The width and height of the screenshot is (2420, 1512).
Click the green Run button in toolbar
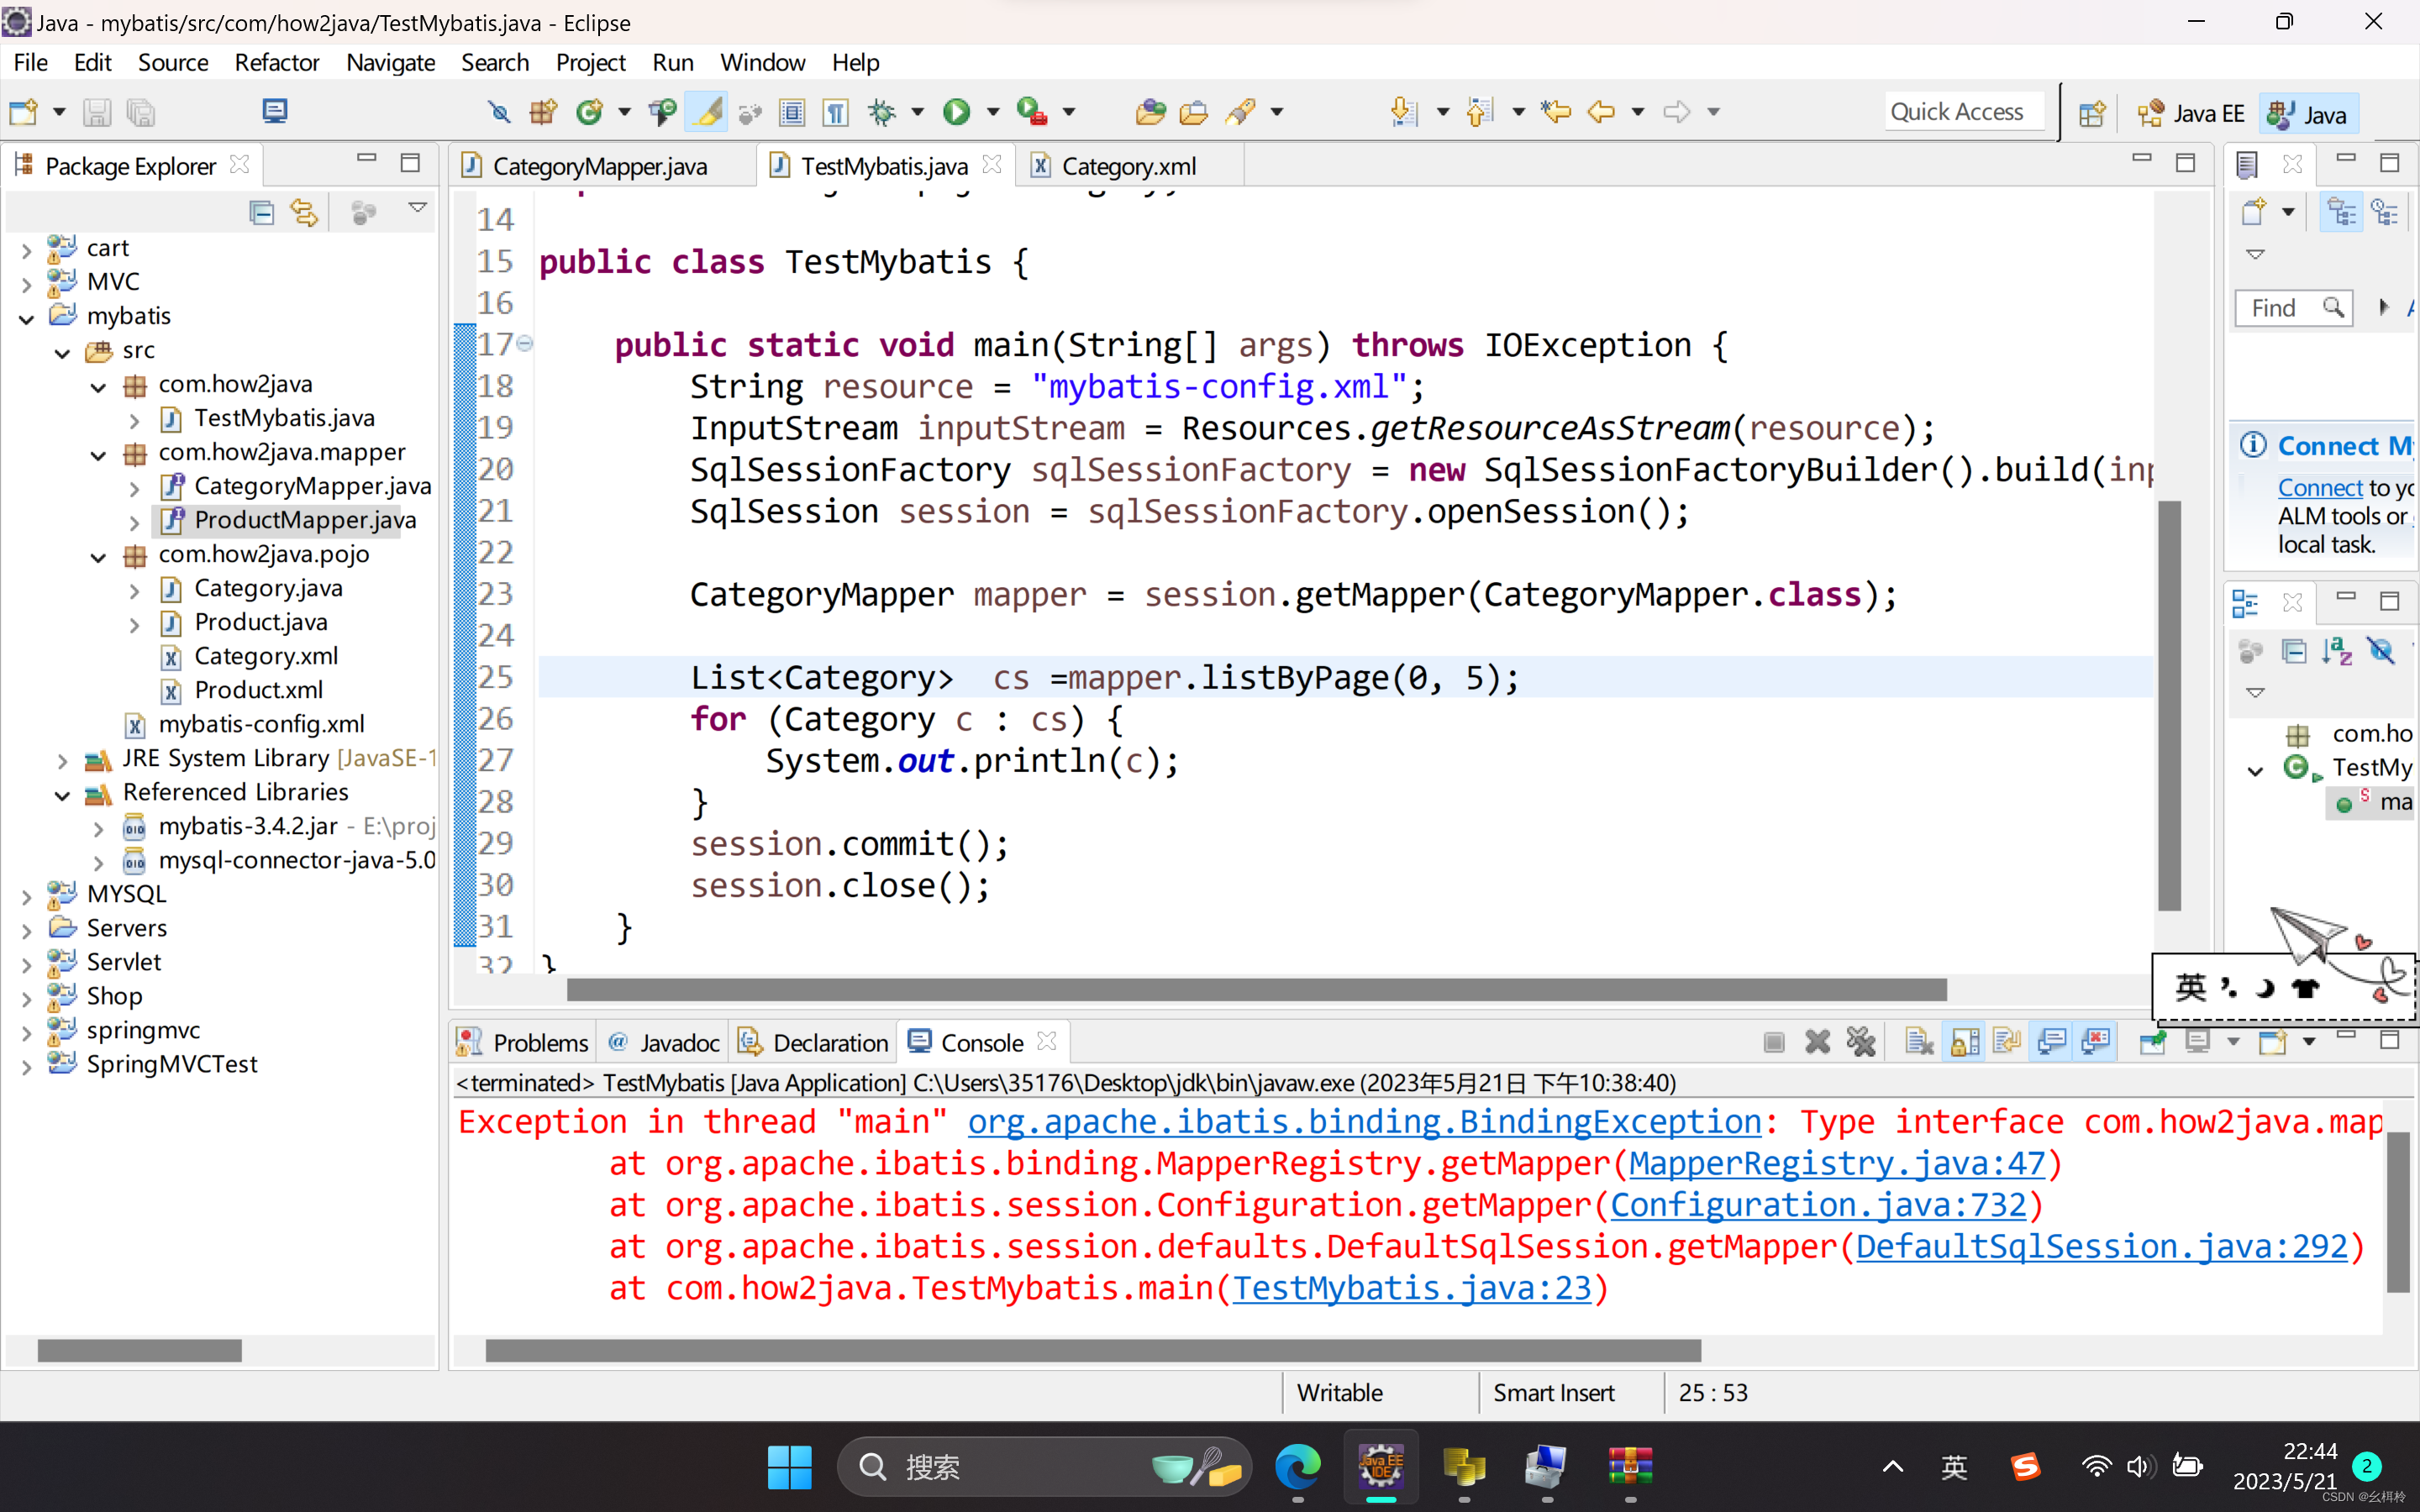tap(956, 112)
